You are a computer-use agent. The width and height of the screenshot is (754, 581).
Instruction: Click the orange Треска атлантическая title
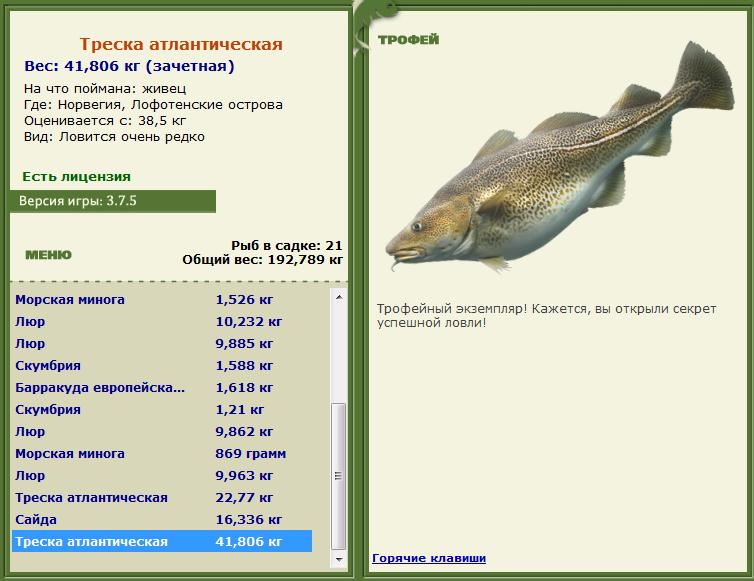181,44
